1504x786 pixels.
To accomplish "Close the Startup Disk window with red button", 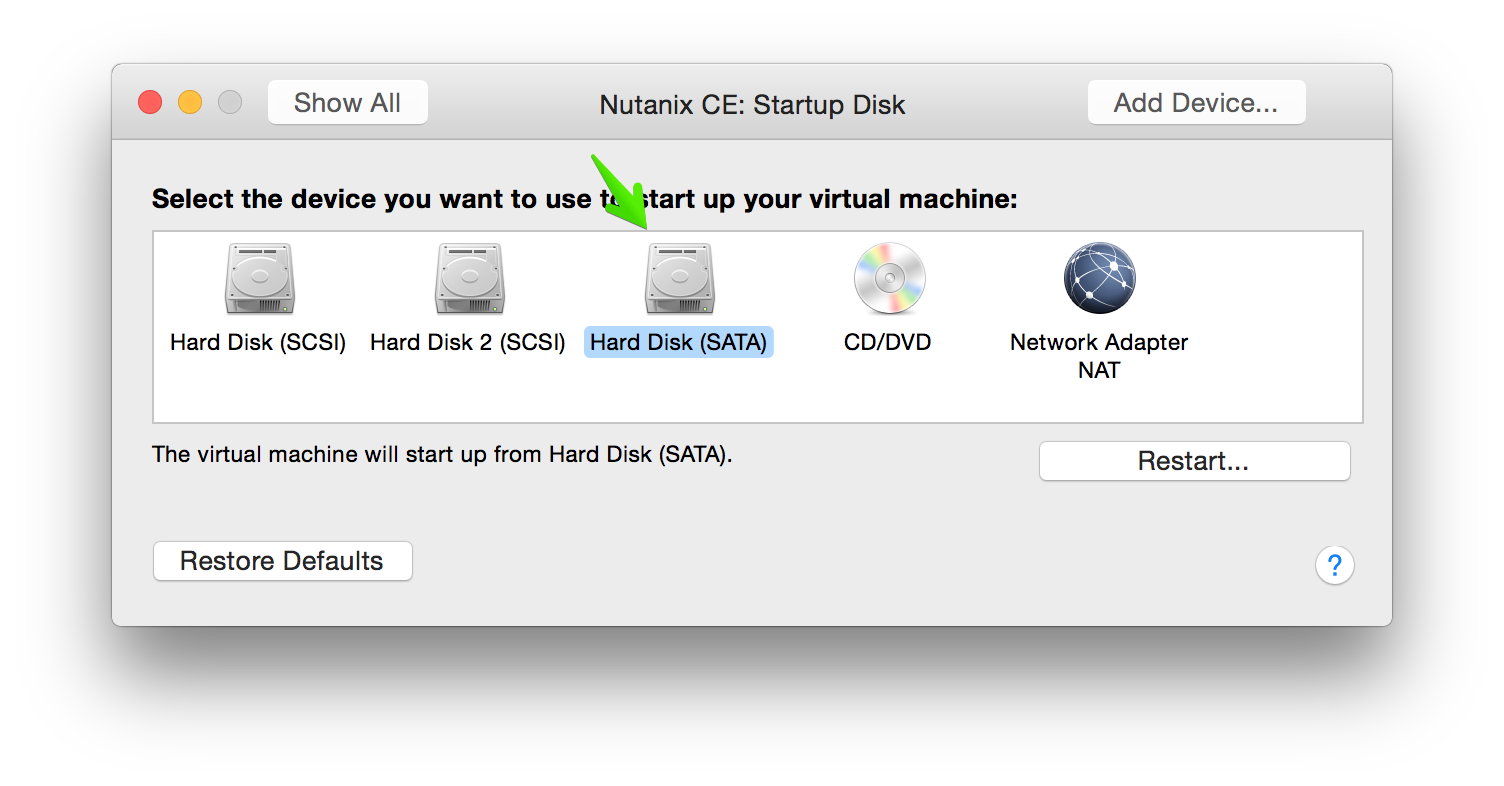I will tap(150, 102).
